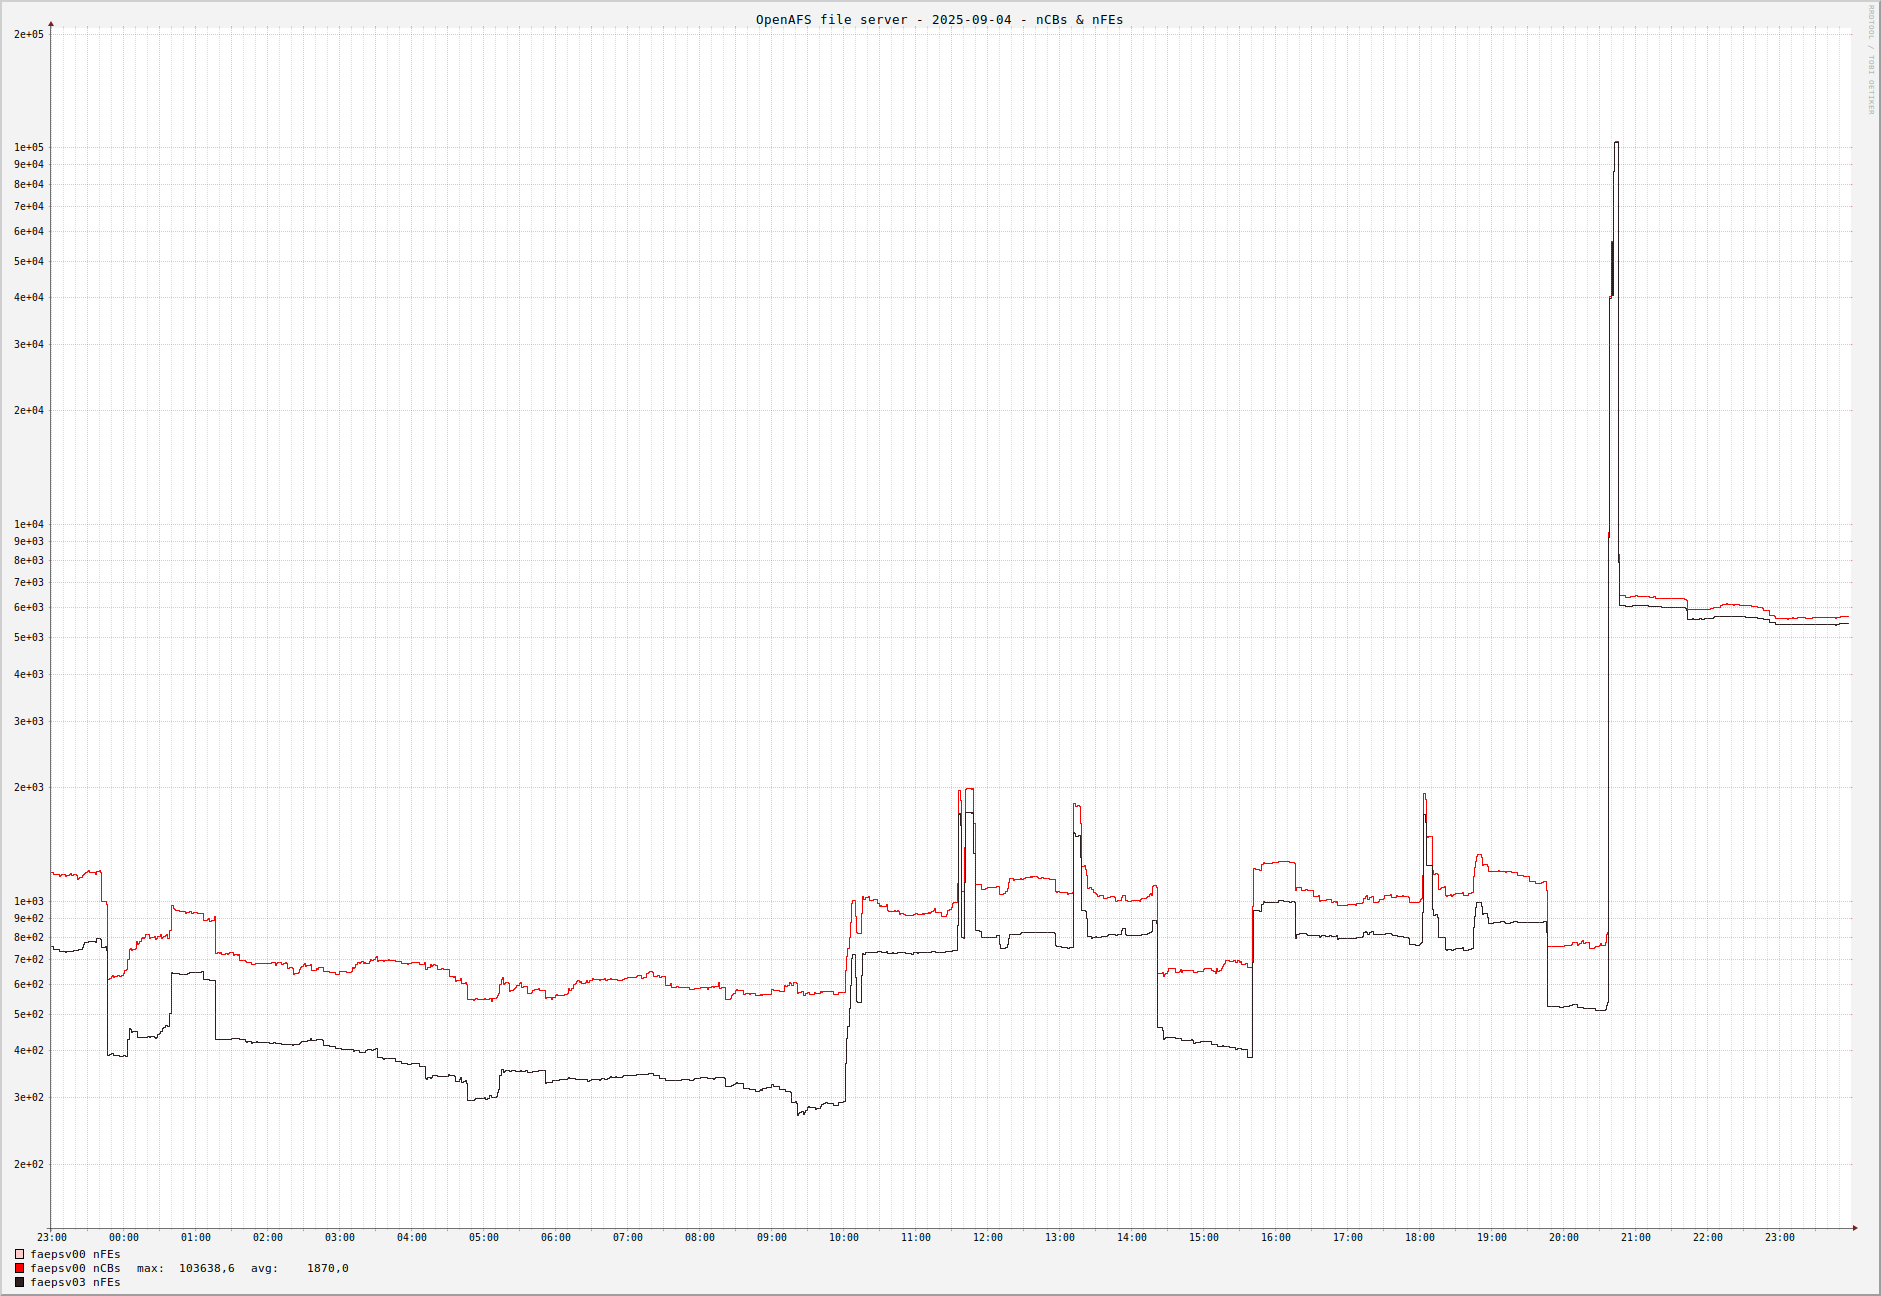Click the max value '103638,6'

click(x=207, y=1268)
